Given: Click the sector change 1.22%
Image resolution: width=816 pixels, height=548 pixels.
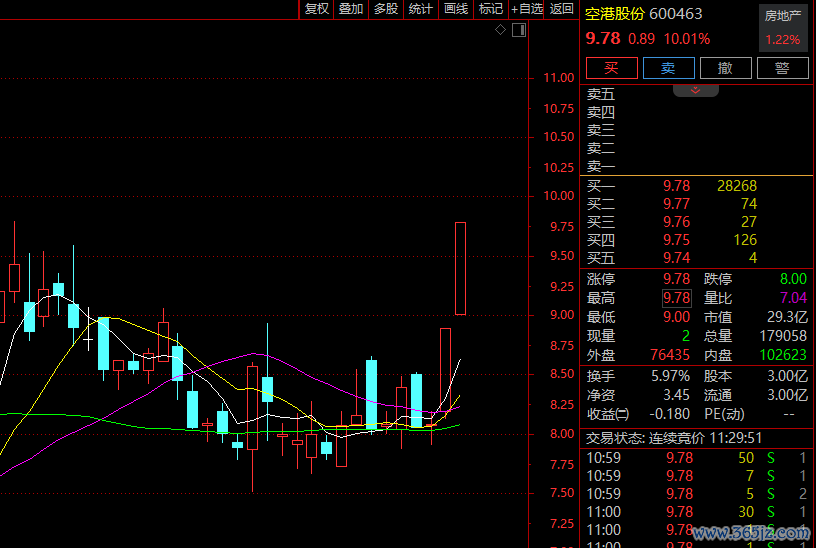Looking at the screenshot, I should pyautogui.click(x=783, y=40).
